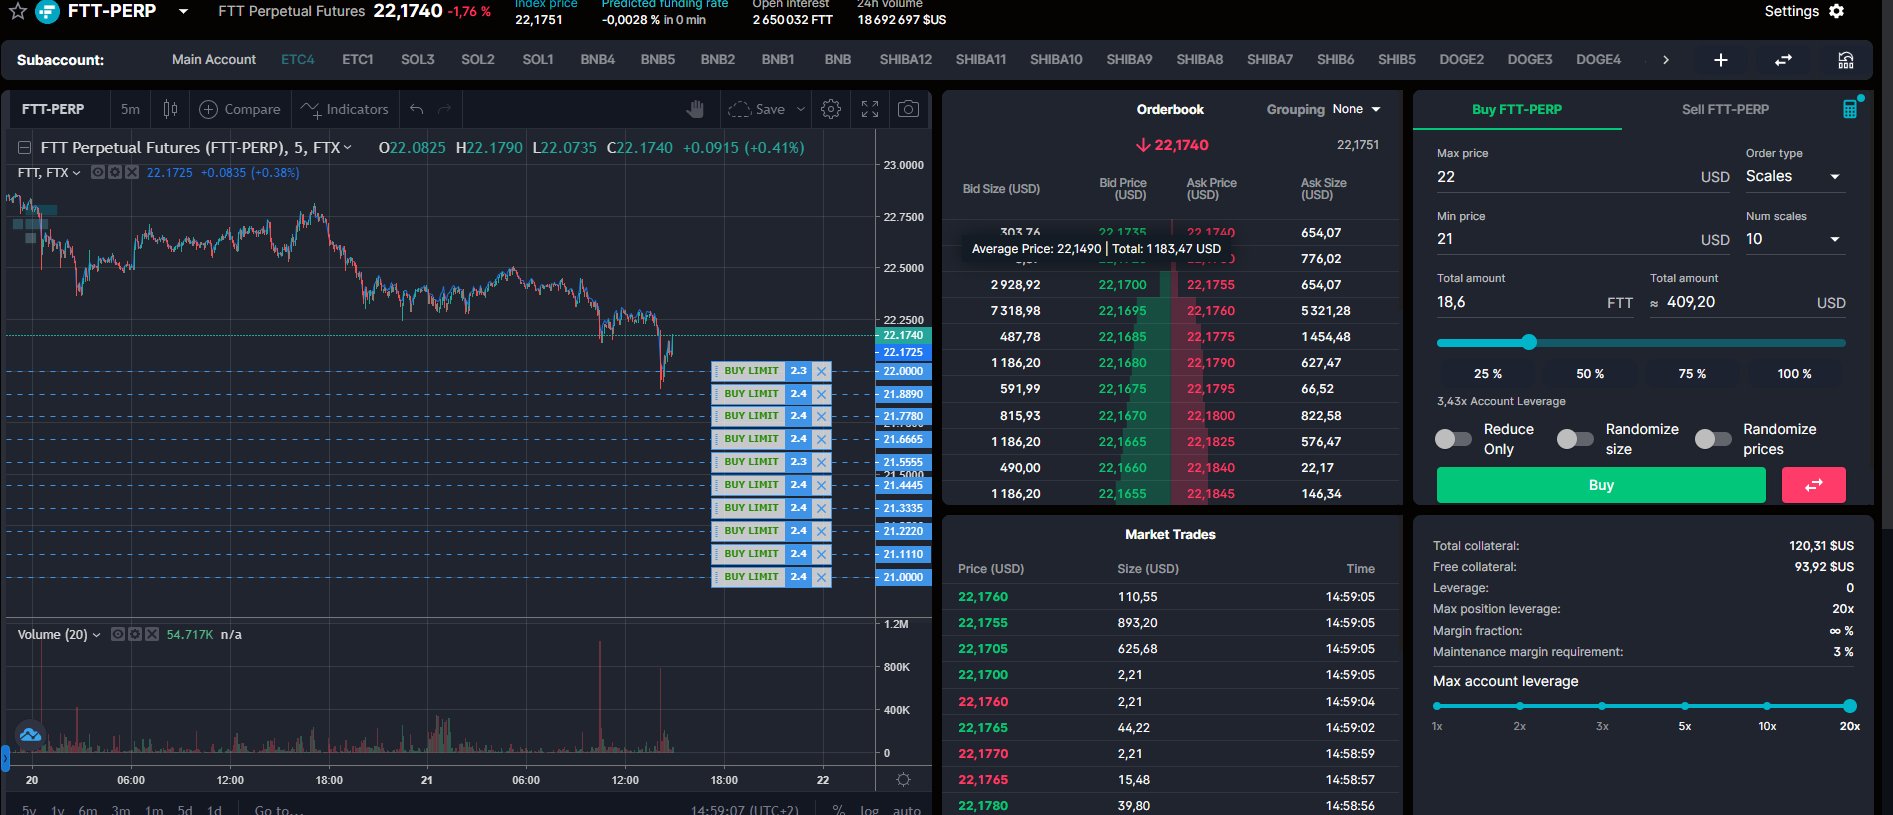The width and height of the screenshot is (1893, 815).
Task: Click the bank icon in subaccount bar
Action: (1846, 60)
